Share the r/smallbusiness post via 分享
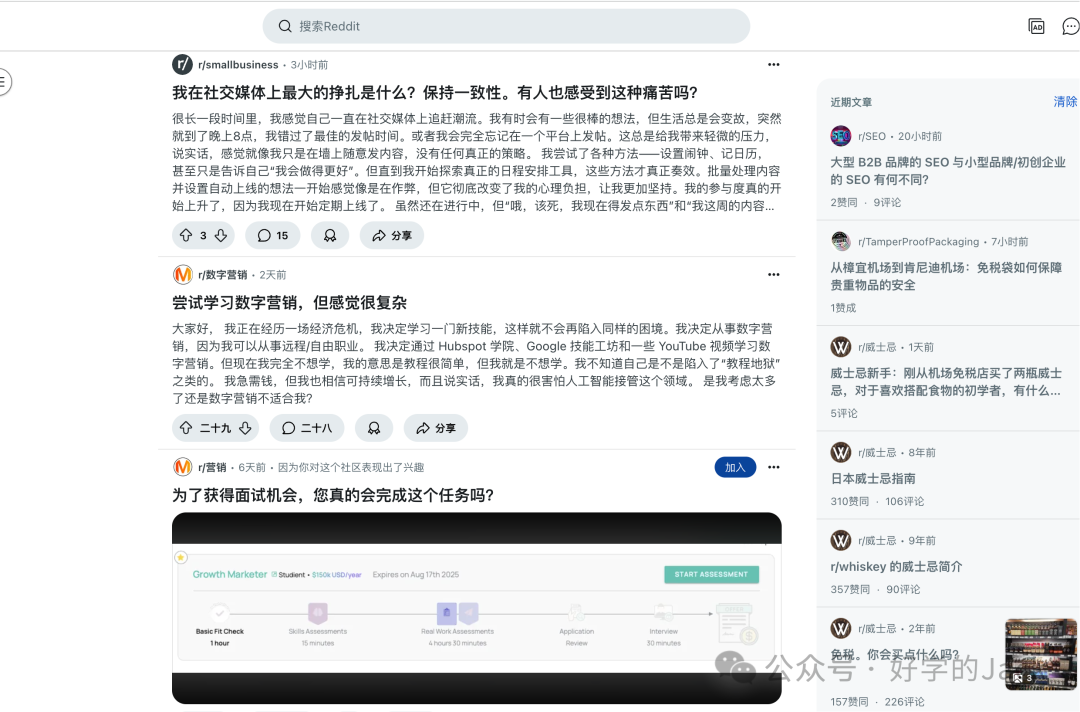The image size is (1080, 712). tap(391, 235)
